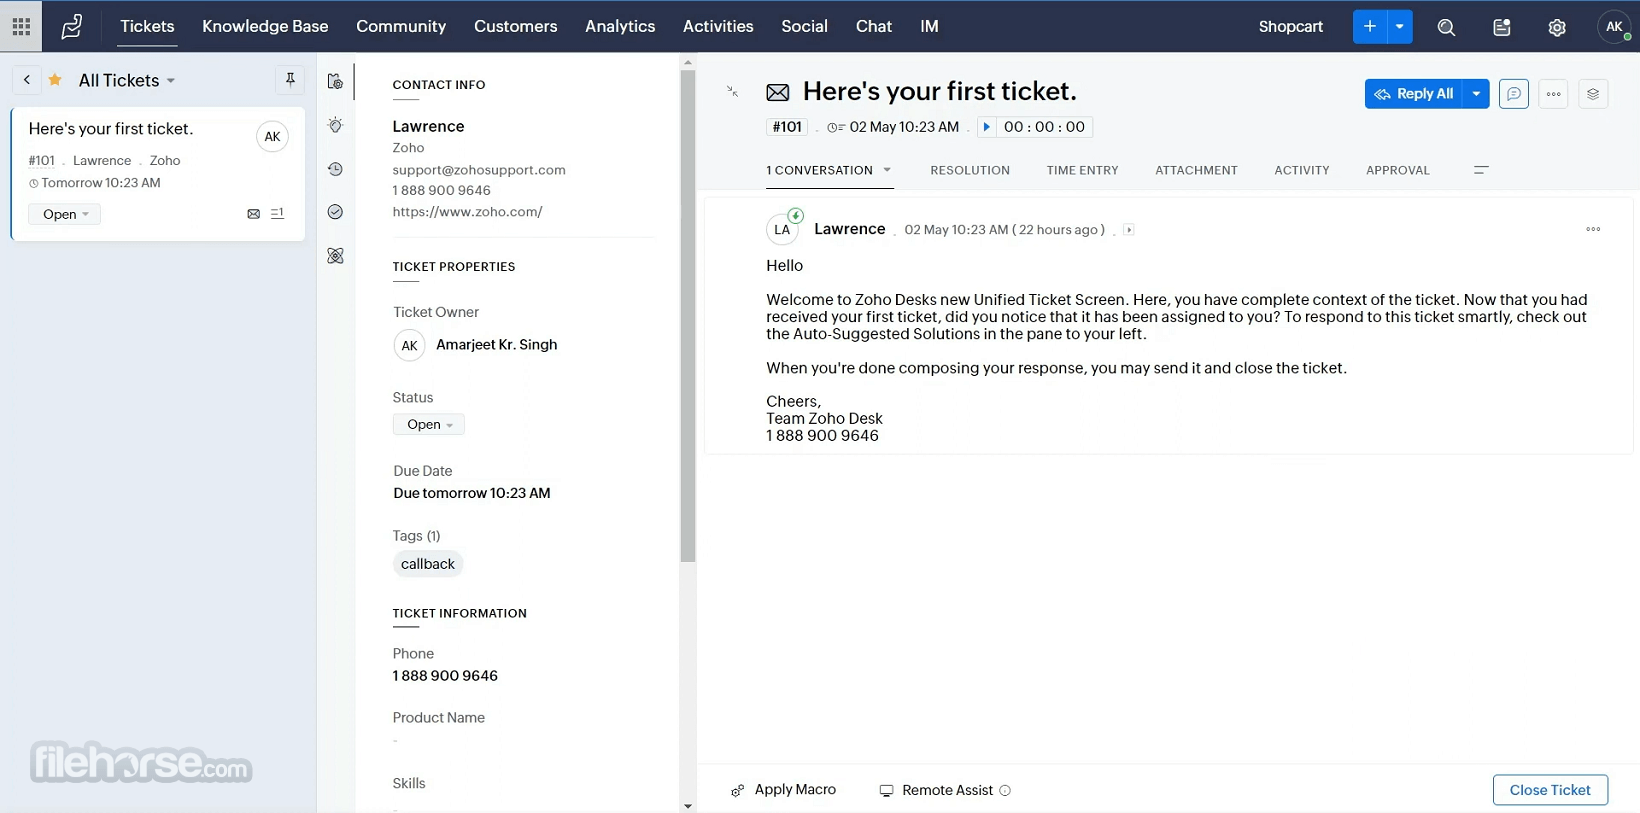Open the Status dropdown in Ticket Properties
This screenshot has width=1640, height=813.
click(x=429, y=424)
